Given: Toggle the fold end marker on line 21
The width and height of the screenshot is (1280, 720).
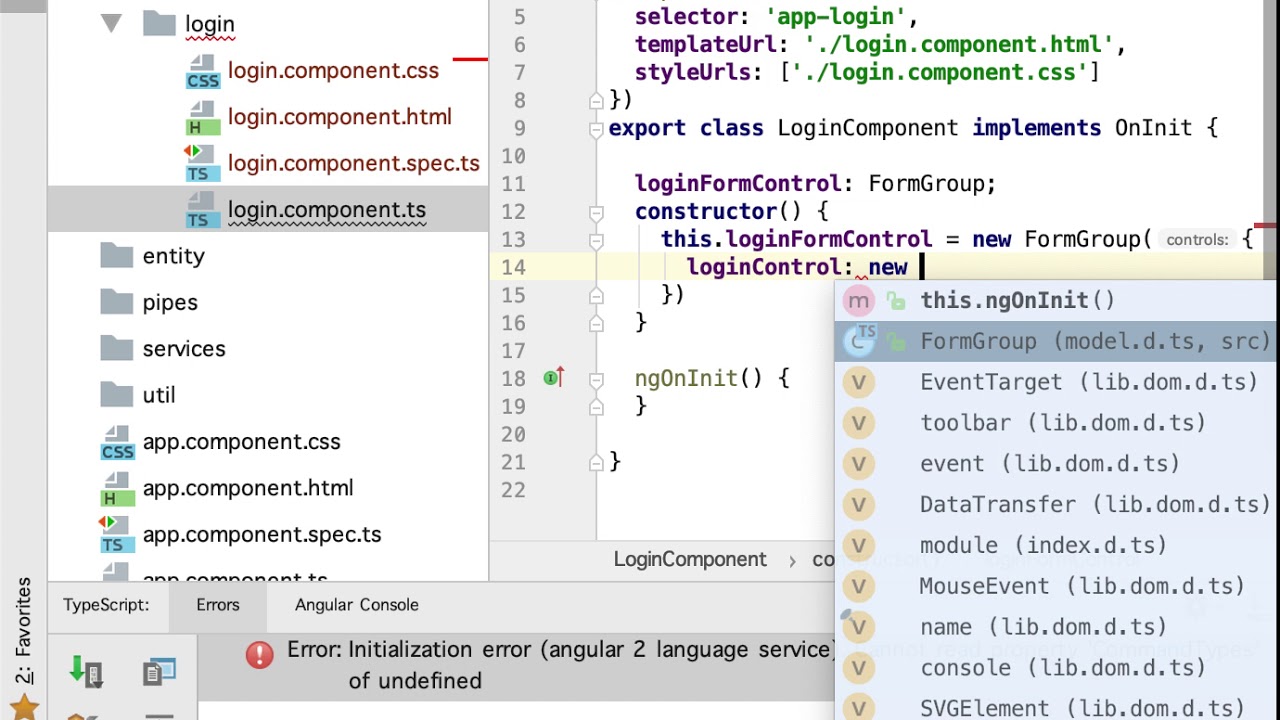Looking at the screenshot, I should pos(596,462).
